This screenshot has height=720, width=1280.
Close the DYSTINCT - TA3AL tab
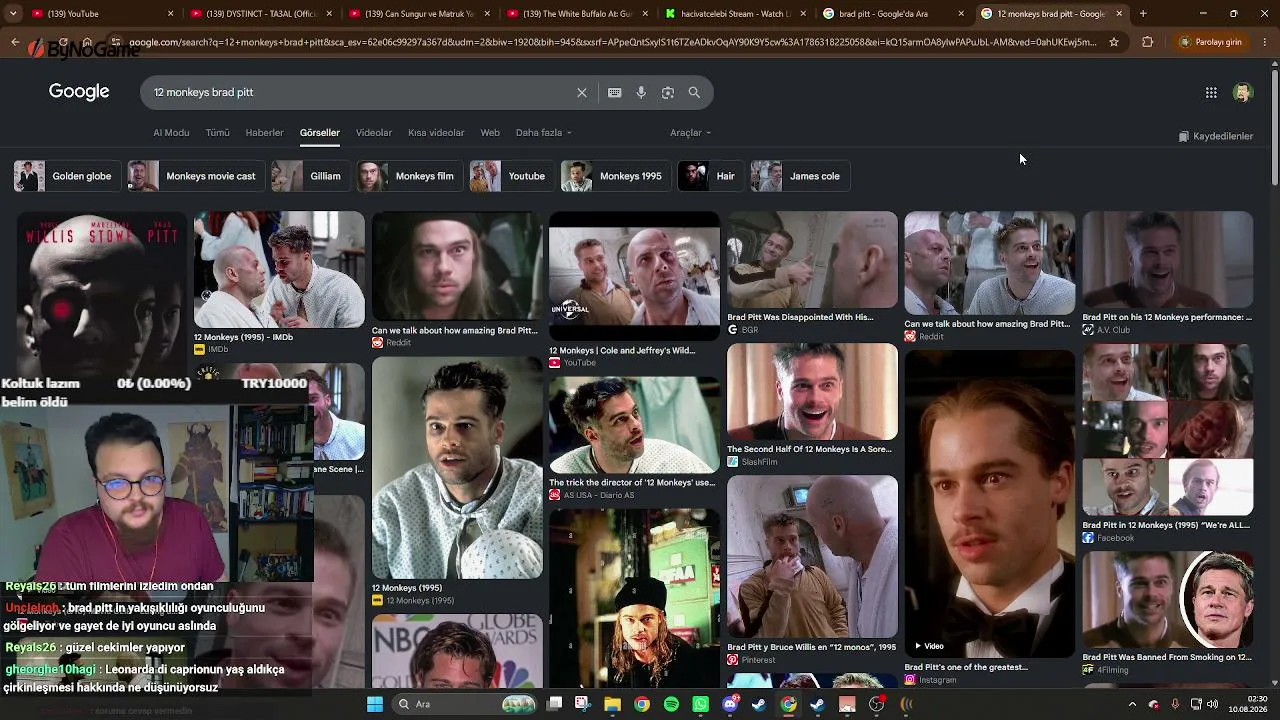click(x=329, y=14)
